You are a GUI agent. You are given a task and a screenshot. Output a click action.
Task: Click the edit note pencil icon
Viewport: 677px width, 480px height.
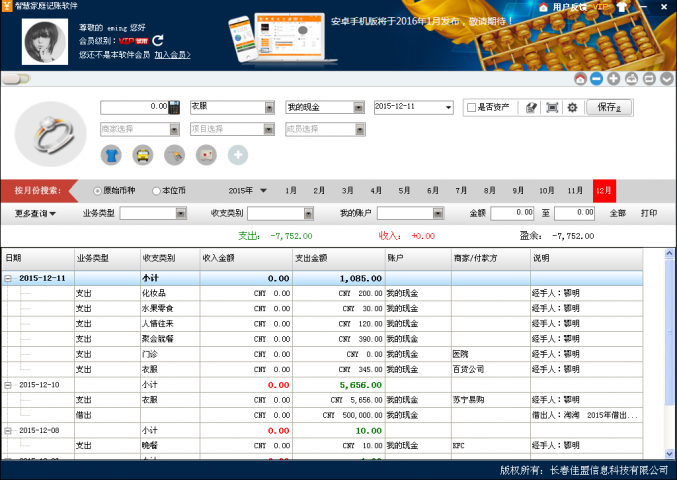point(532,107)
